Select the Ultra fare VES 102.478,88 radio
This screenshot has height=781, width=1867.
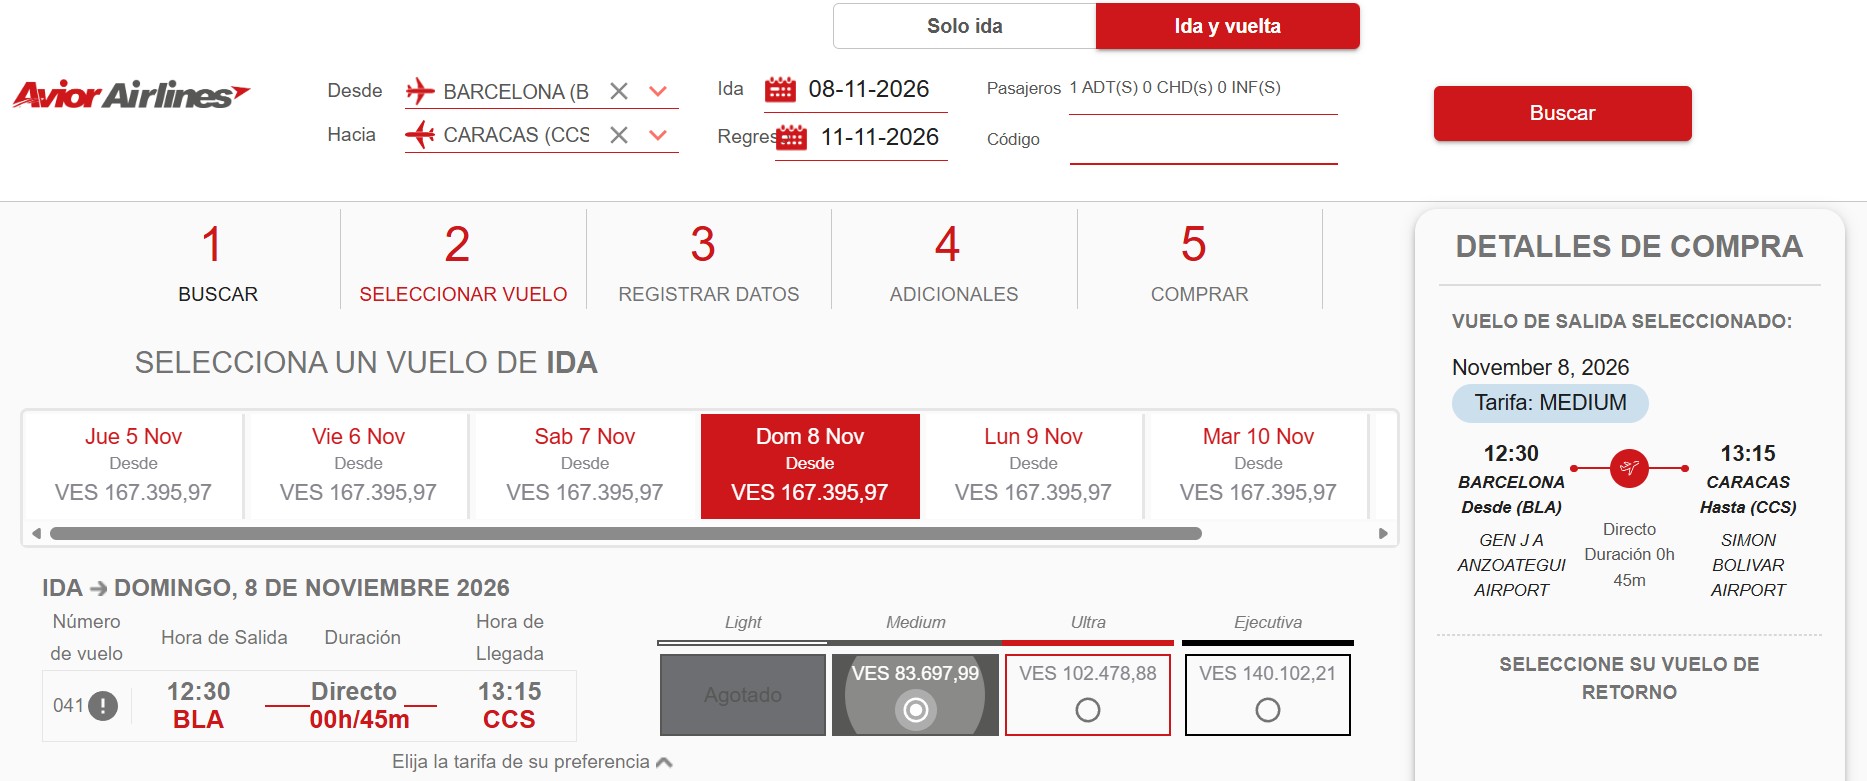[x=1088, y=710]
